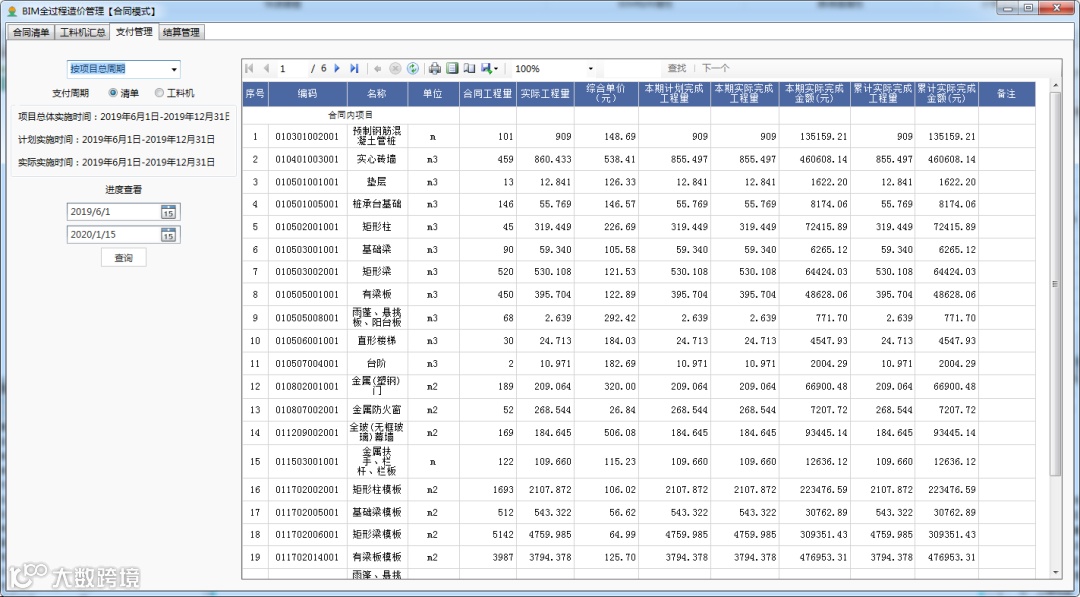Refresh the report with green arrows icon

413,68
